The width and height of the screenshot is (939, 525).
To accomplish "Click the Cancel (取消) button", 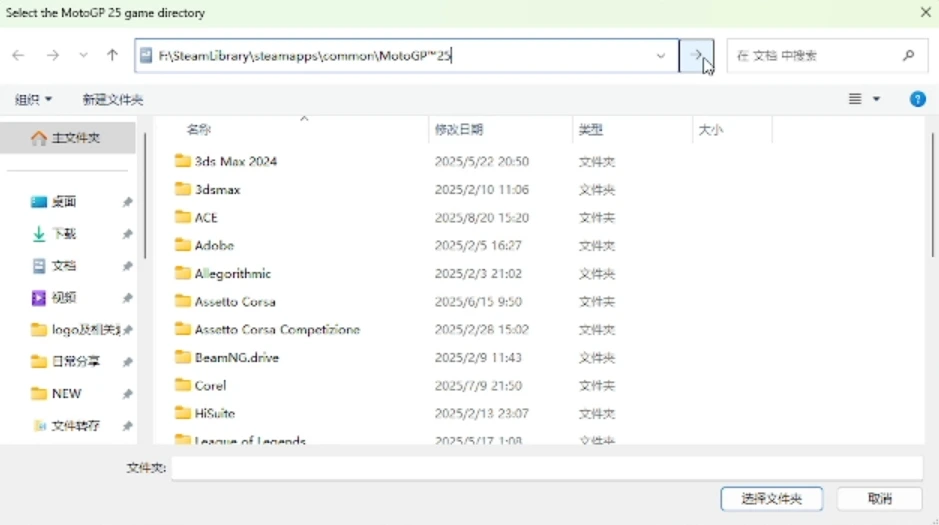I will 879,498.
